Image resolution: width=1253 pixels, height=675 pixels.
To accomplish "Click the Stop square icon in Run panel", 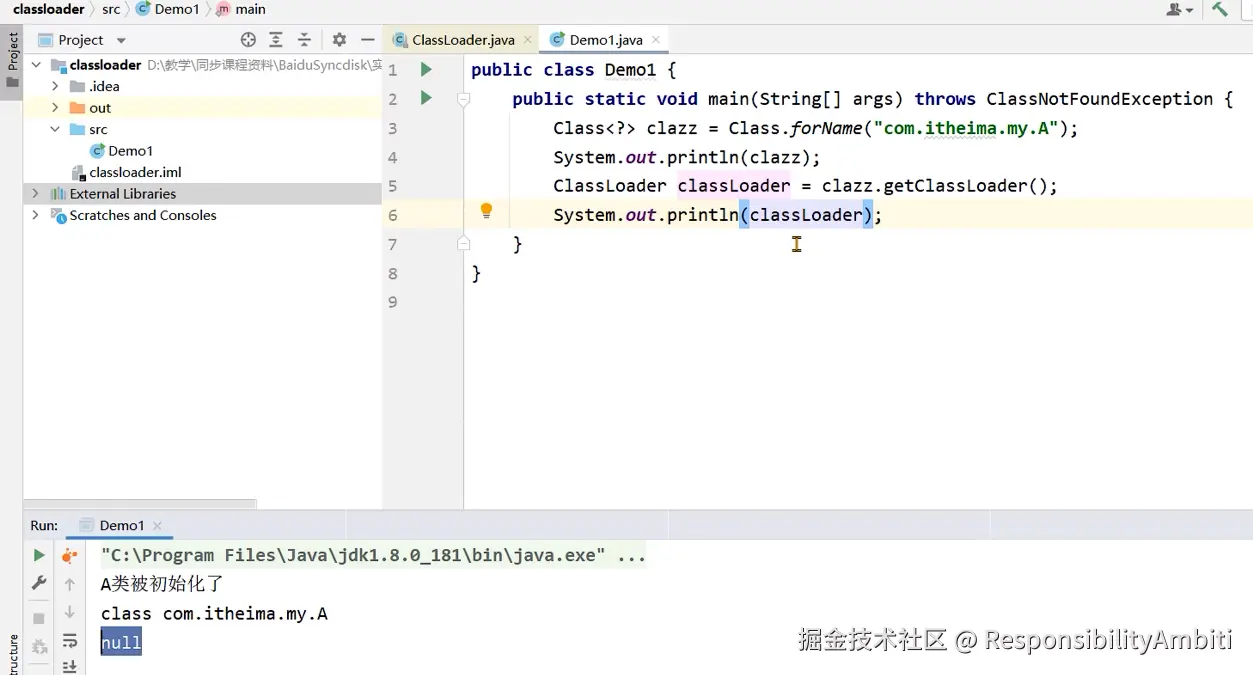I will [x=39, y=619].
